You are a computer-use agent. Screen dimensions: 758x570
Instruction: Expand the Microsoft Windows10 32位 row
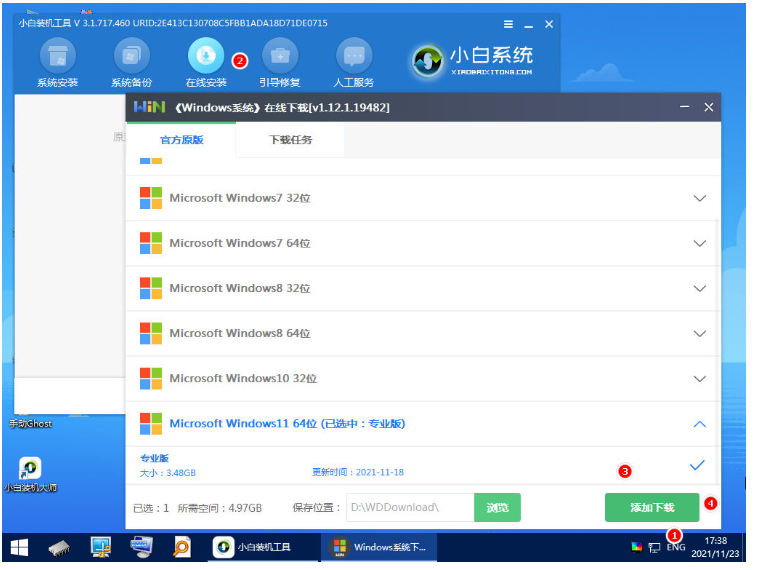click(x=700, y=379)
